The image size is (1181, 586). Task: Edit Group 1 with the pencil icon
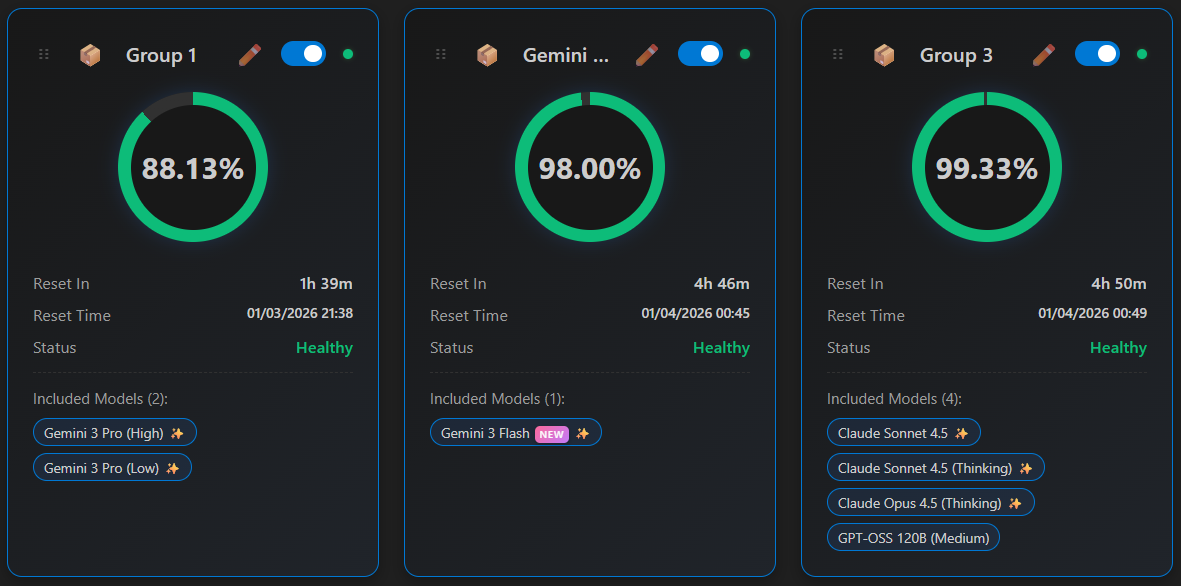pyautogui.click(x=249, y=54)
